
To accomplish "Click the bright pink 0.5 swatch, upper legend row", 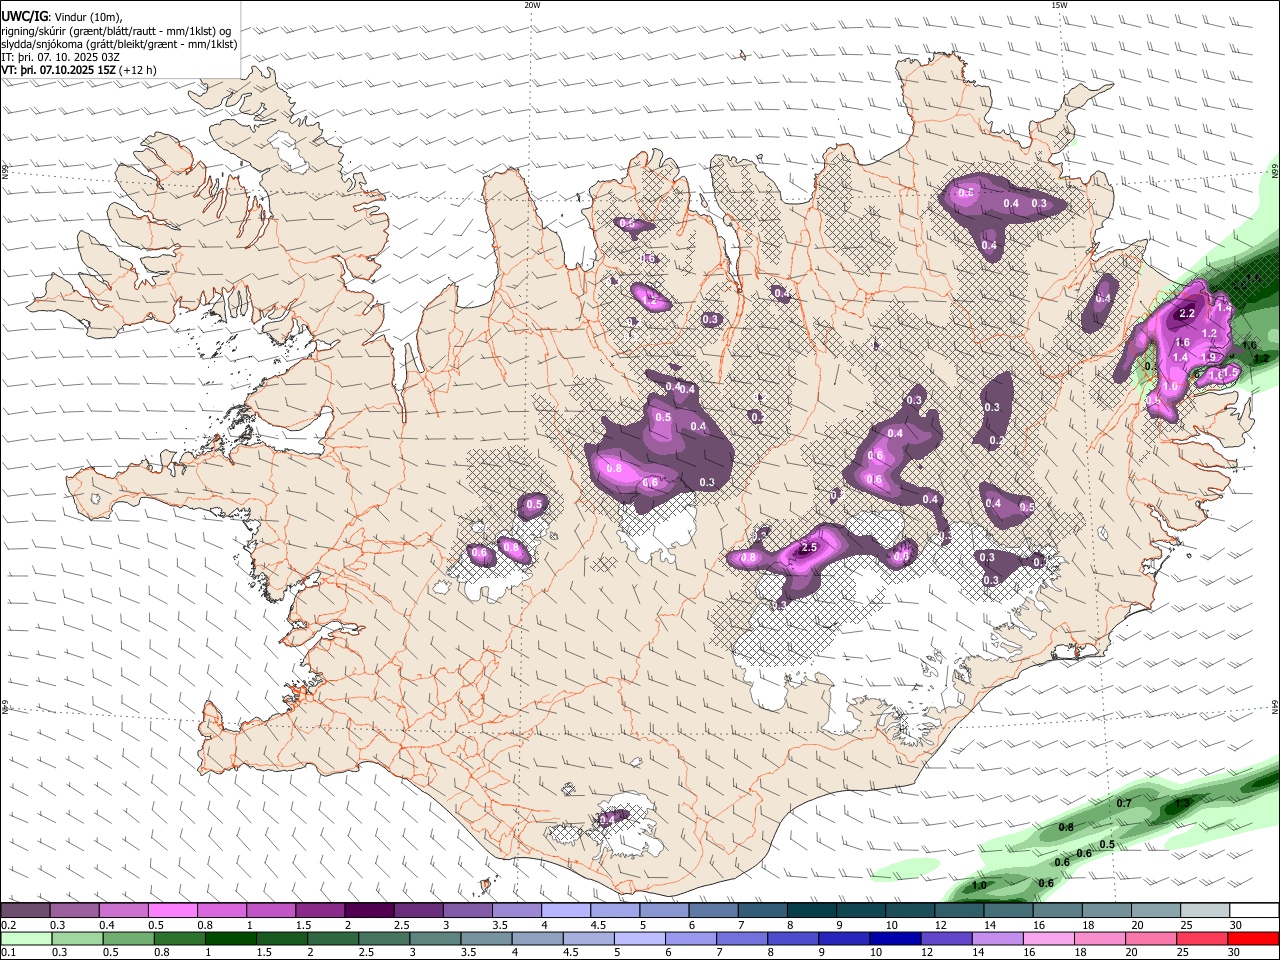I will click(172, 911).
